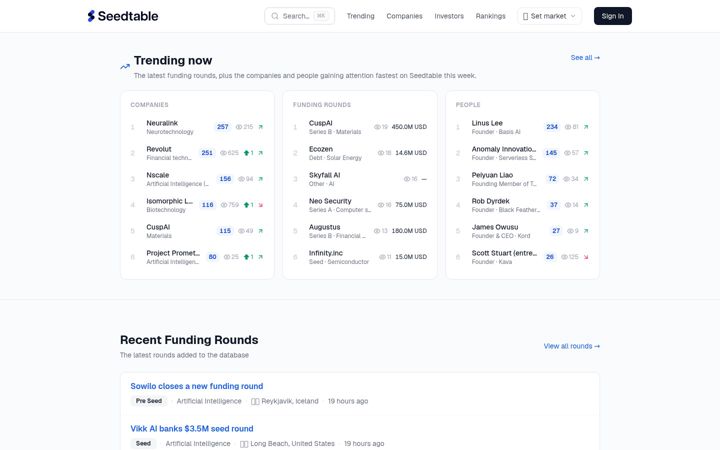Open the Augustus funding round

[x=360, y=231]
